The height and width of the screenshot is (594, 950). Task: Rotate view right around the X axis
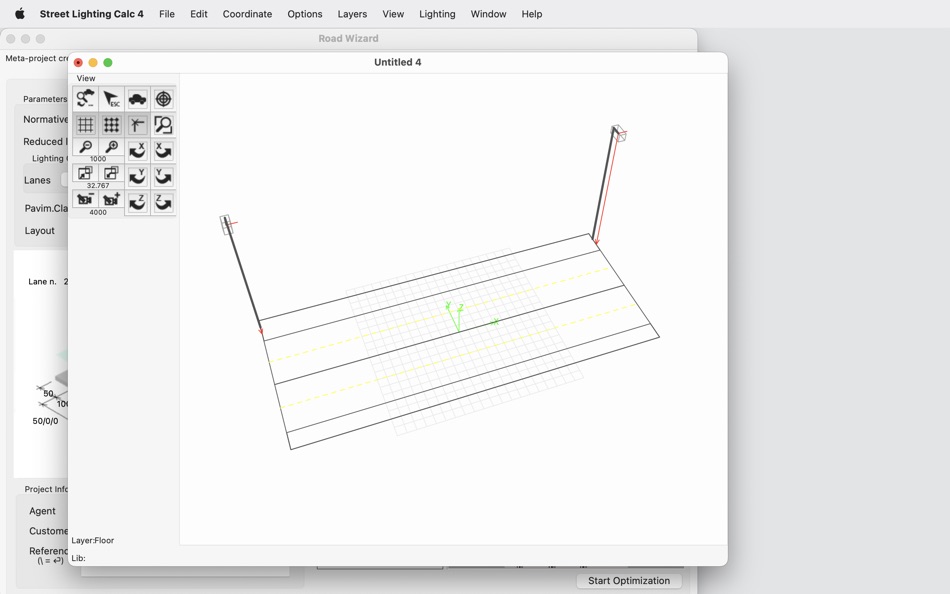point(164,150)
